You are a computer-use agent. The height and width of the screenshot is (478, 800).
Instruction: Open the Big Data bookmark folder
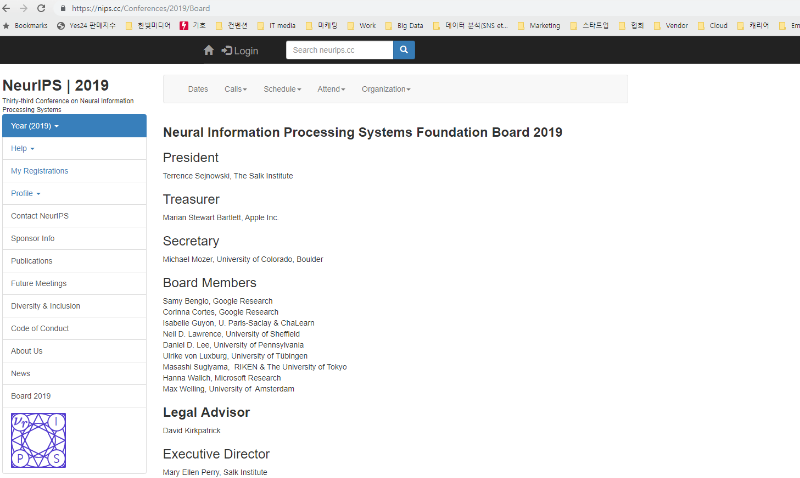404,26
